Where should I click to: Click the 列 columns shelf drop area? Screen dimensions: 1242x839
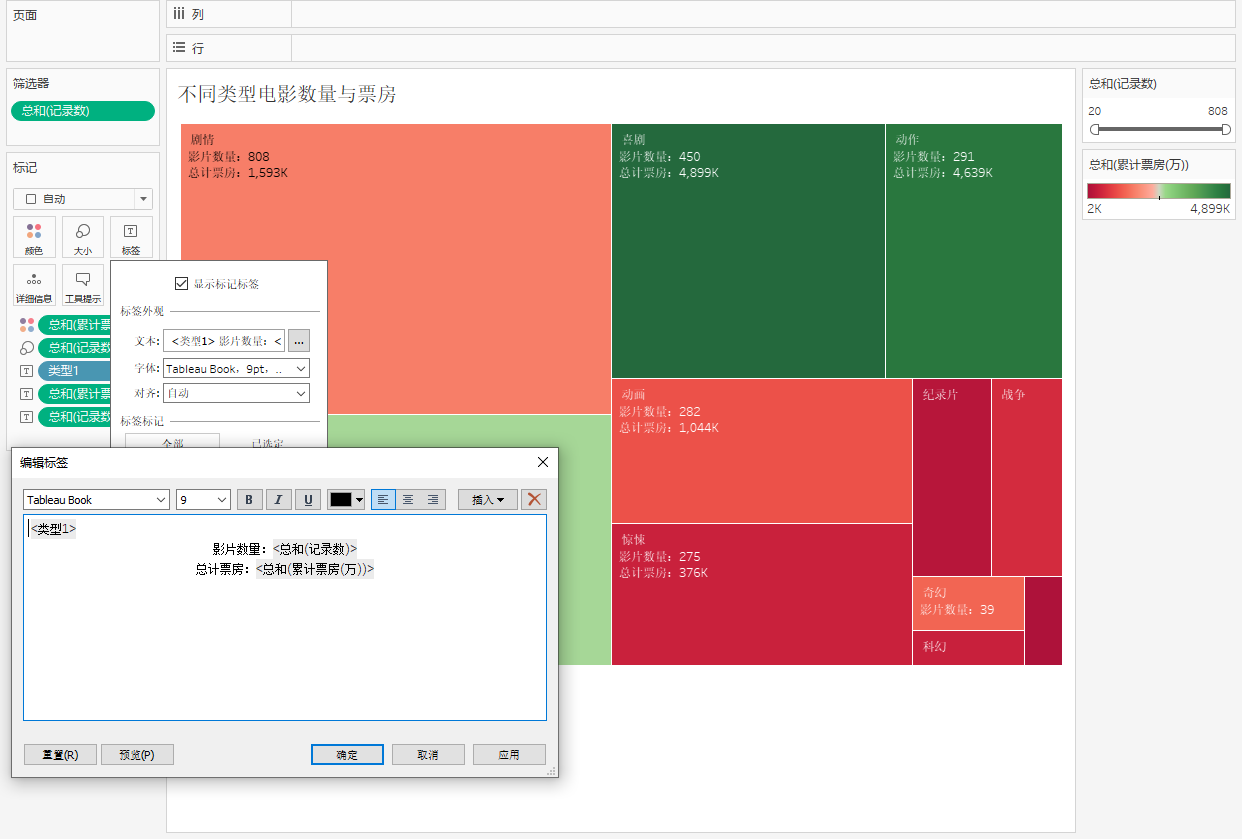(x=762, y=14)
